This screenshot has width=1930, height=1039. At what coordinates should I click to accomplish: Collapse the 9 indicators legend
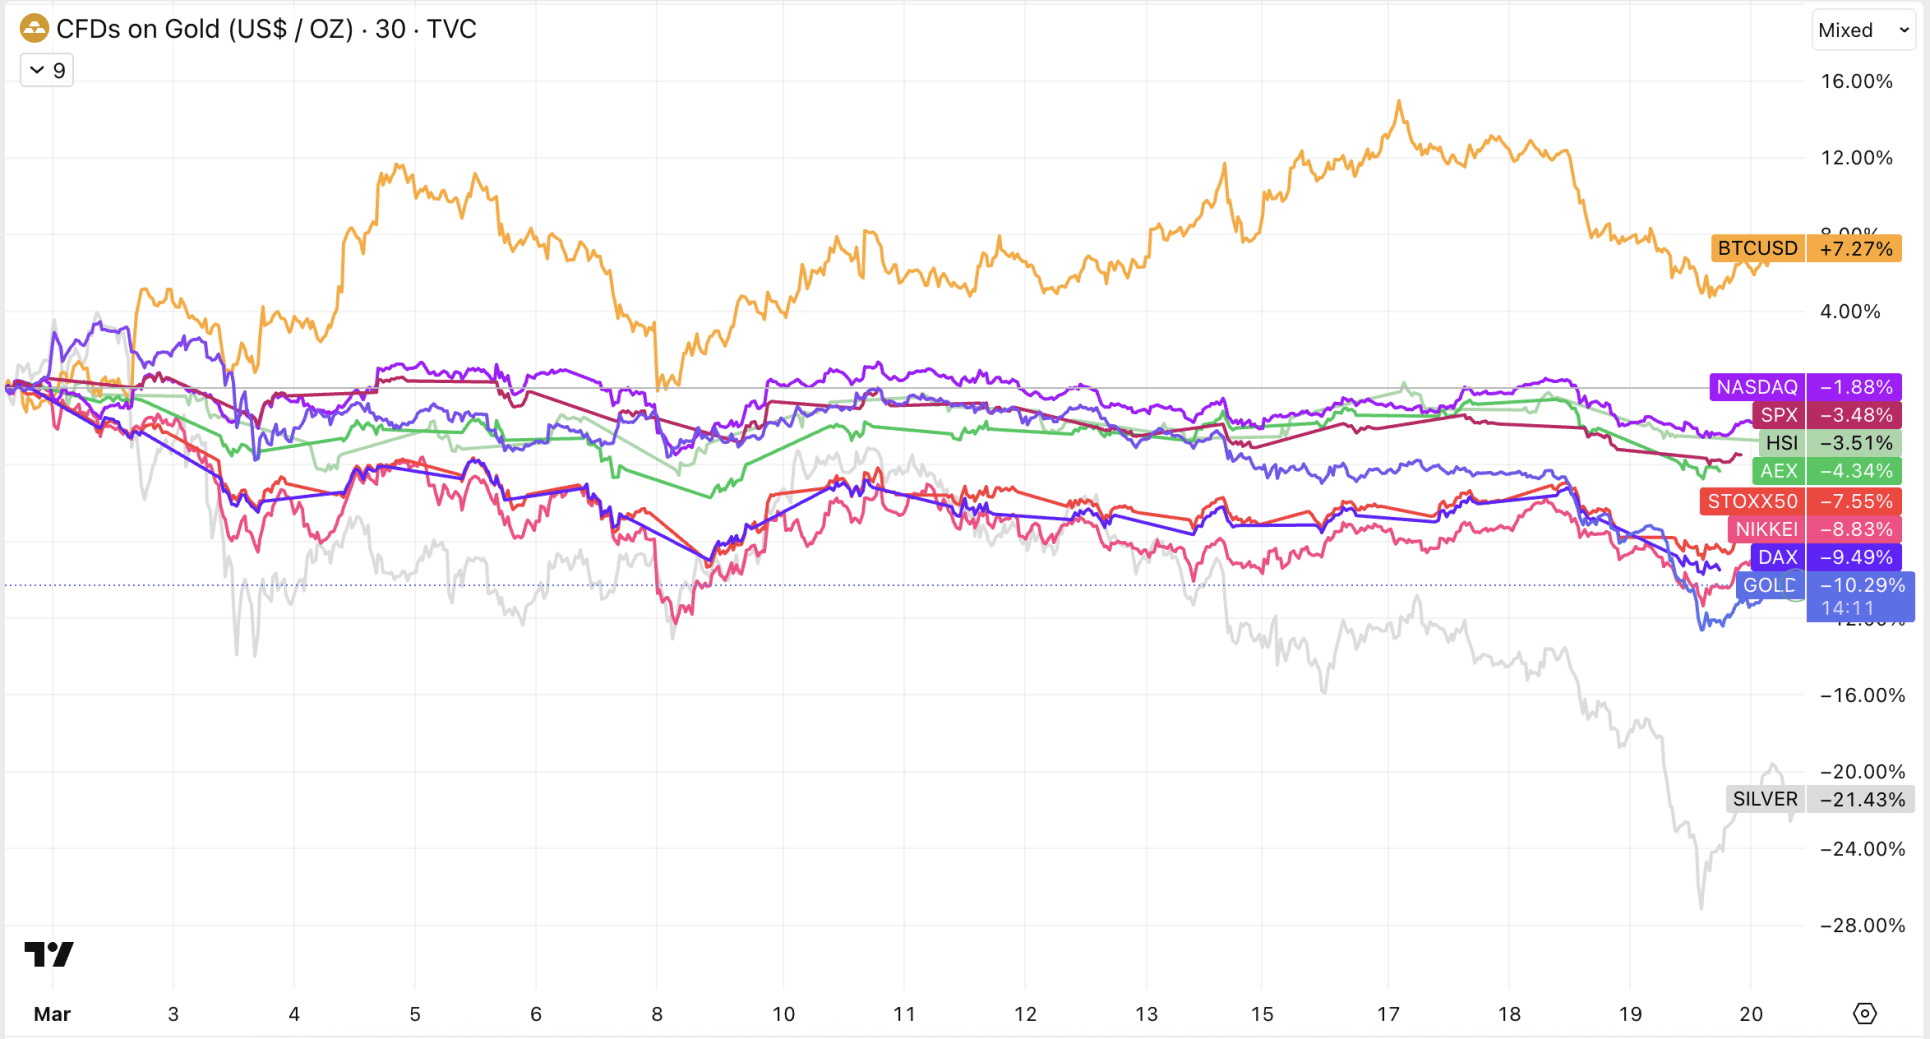47,70
